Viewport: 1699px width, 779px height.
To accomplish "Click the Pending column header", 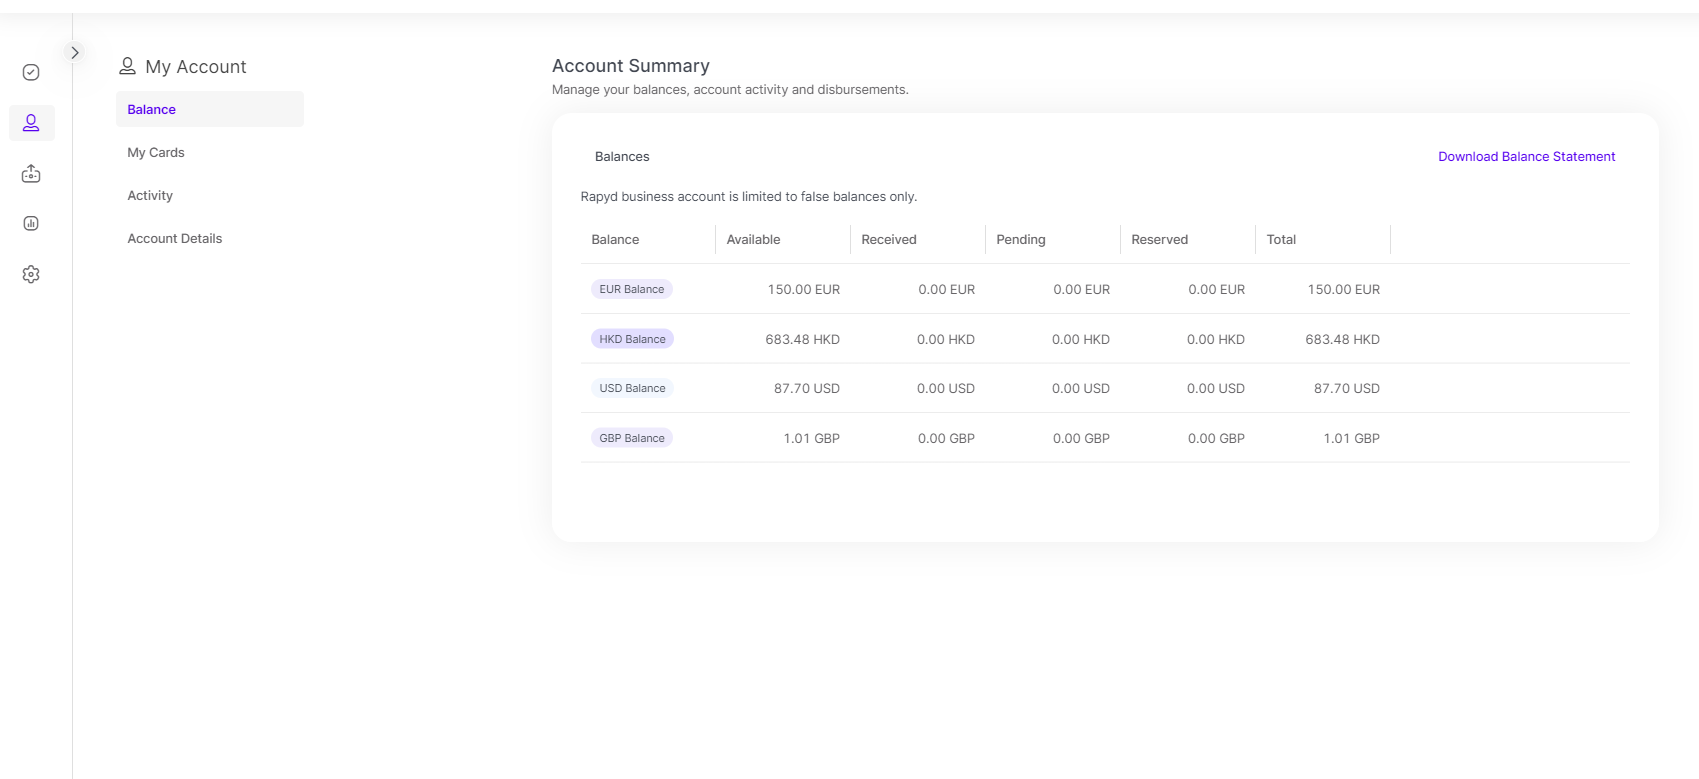I will point(1020,239).
